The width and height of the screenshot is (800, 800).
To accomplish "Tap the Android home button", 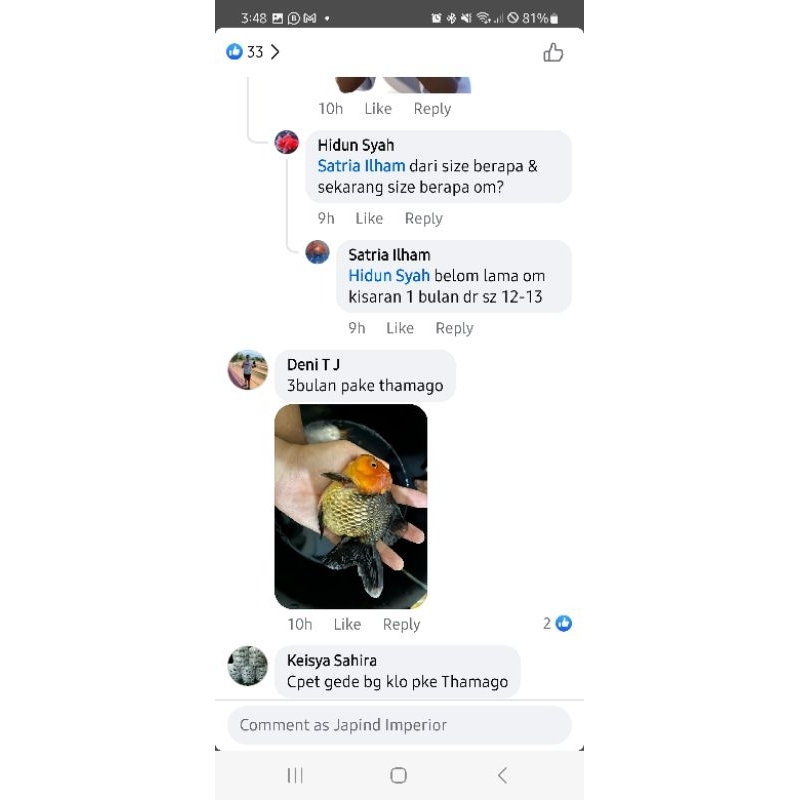I will pyautogui.click(x=398, y=775).
